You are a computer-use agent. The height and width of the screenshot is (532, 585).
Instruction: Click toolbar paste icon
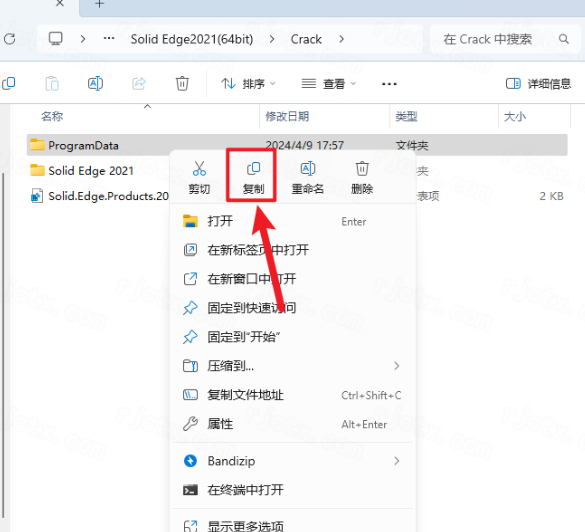click(x=52, y=83)
